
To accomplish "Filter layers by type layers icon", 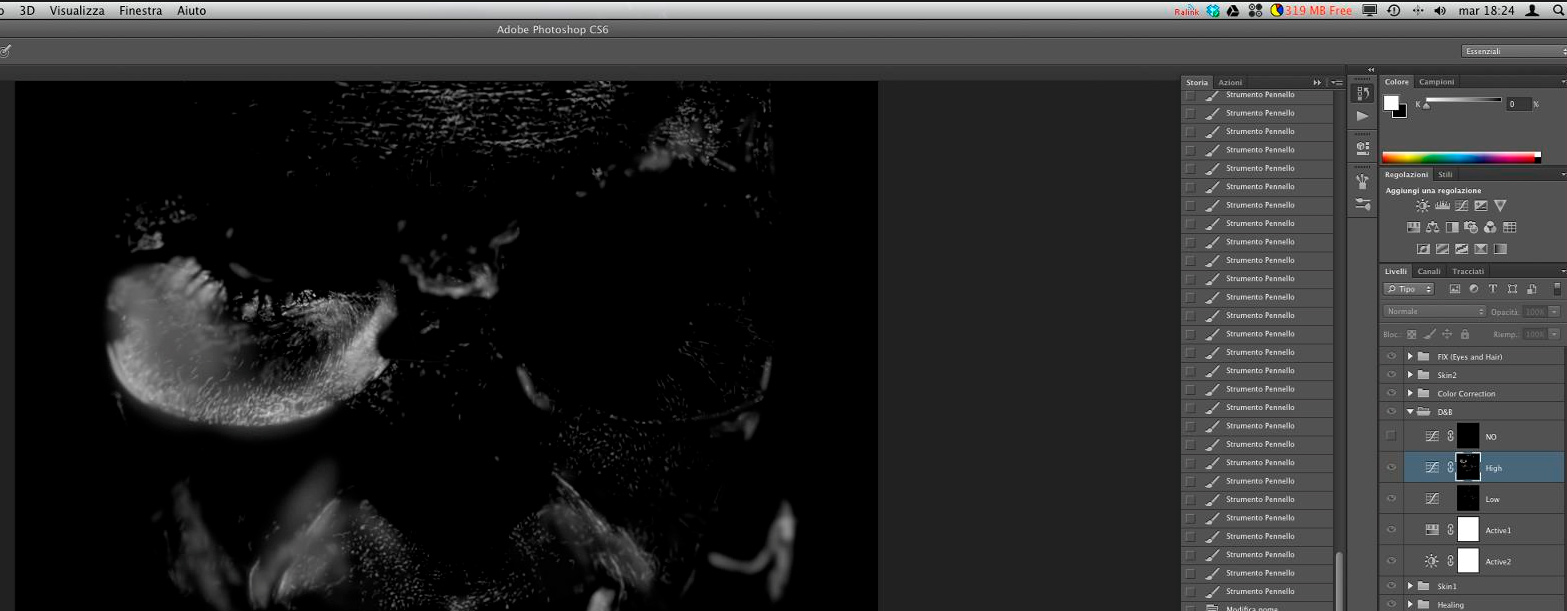I will point(1492,288).
